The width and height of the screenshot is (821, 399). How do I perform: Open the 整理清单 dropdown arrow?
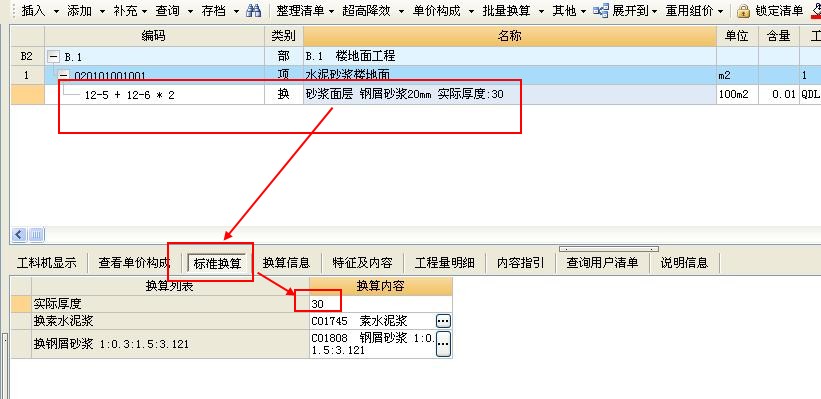(x=331, y=11)
